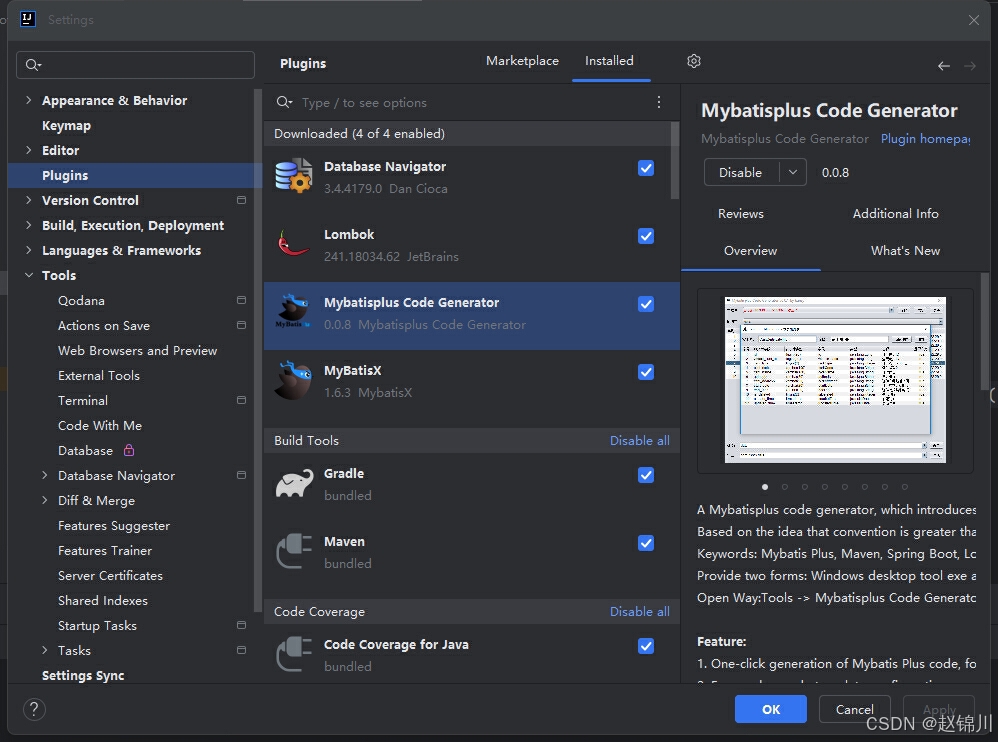
Task: Click the Mybatisplus Code Generator plugin icon
Action: (293, 311)
